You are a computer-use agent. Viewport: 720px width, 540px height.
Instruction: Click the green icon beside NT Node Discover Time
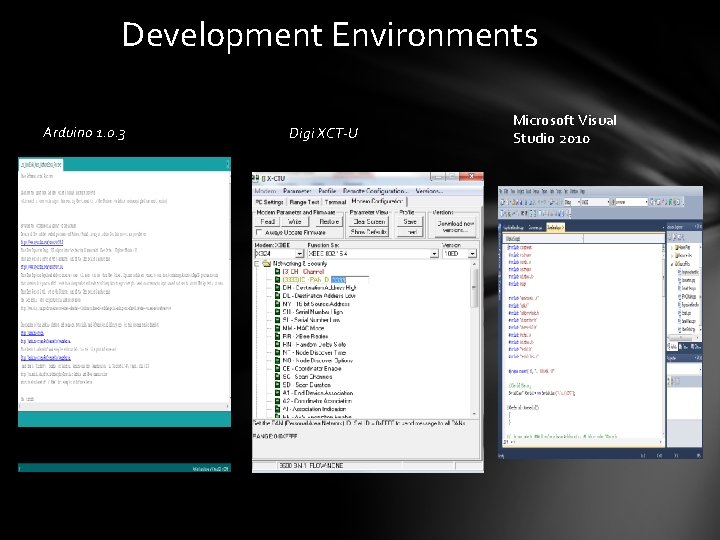[x=277, y=353]
